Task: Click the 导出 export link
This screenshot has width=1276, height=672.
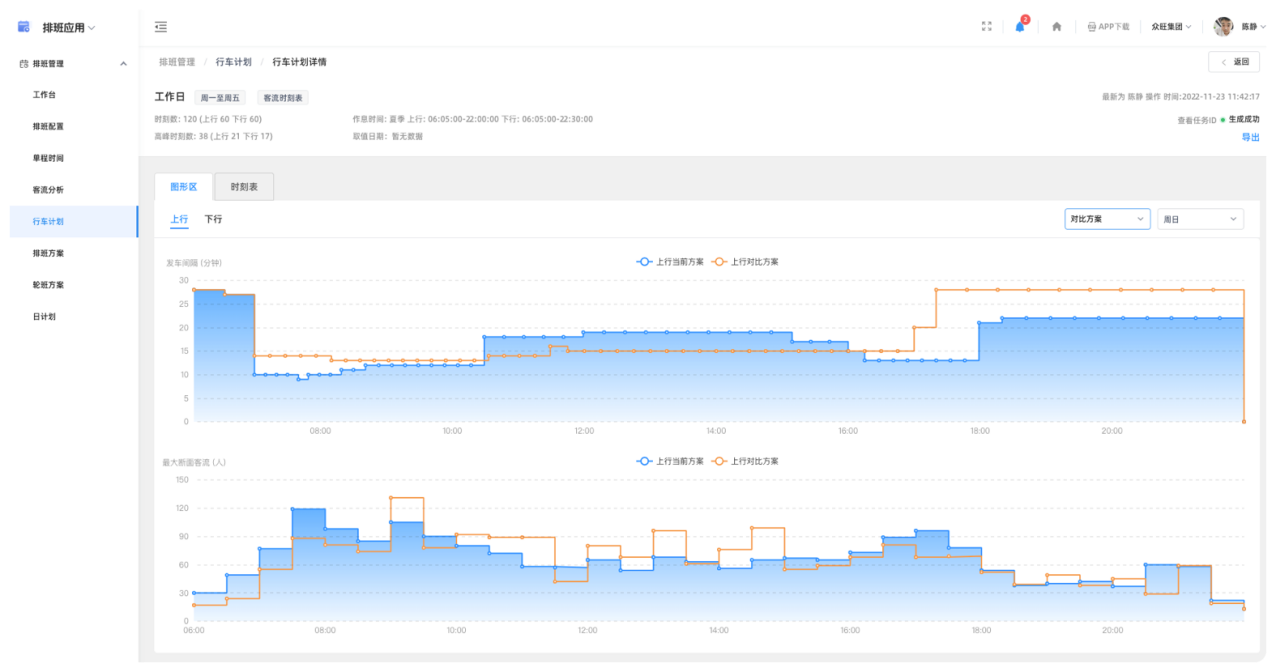Action: click(x=1250, y=137)
